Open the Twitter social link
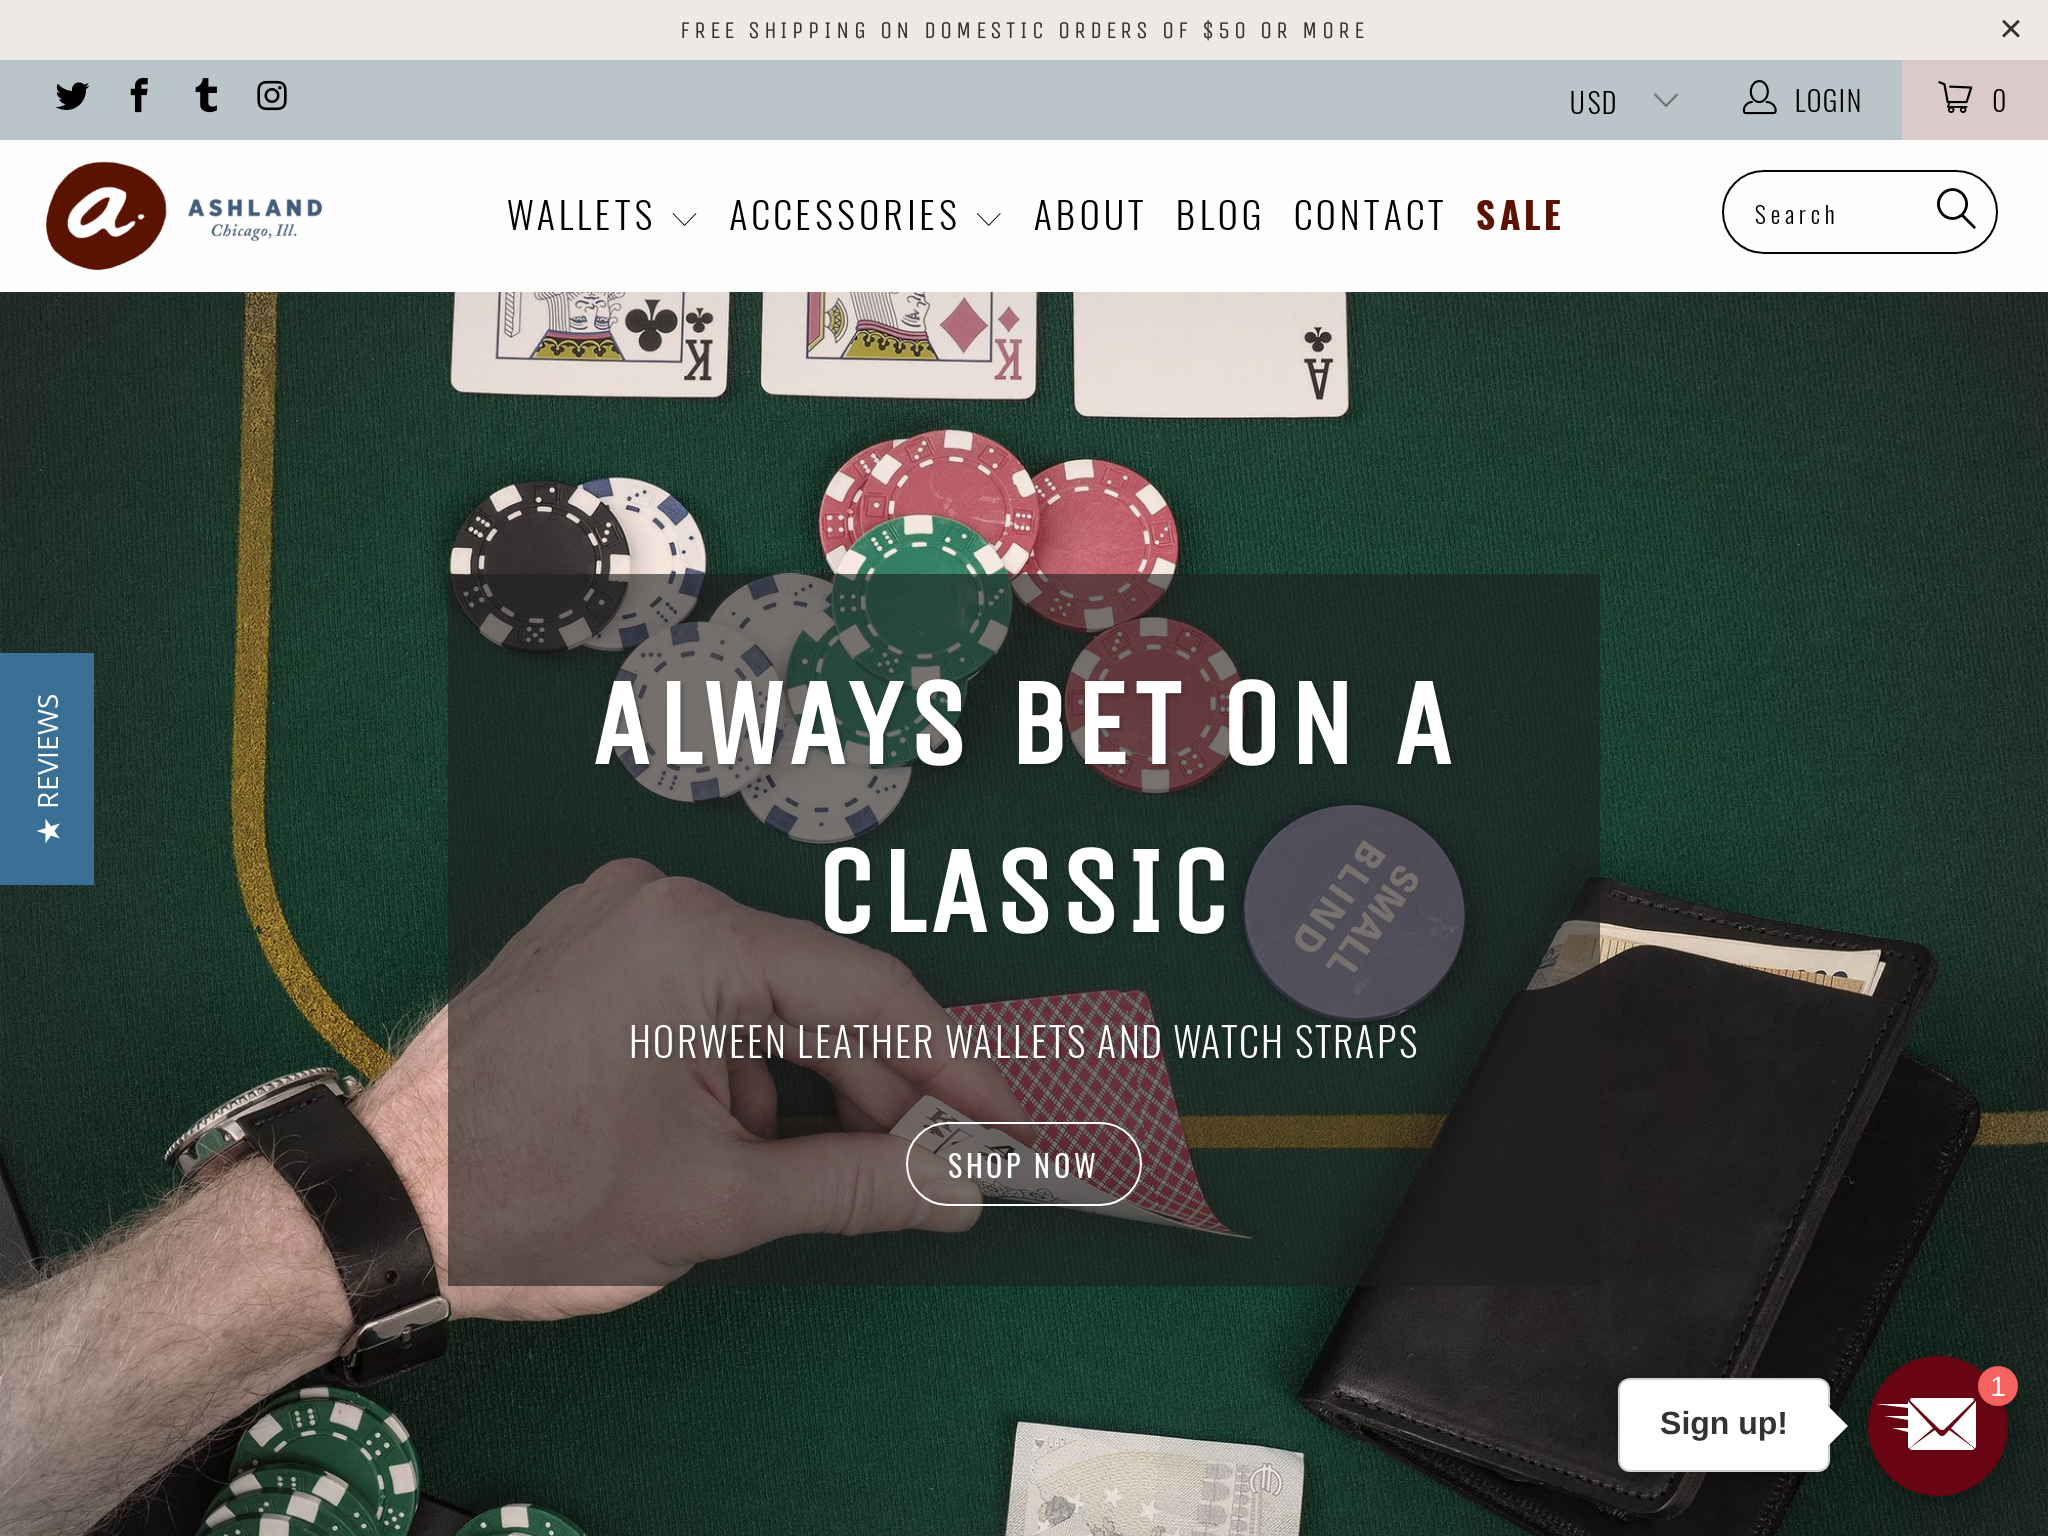Image resolution: width=2048 pixels, height=1536 pixels. click(72, 96)
